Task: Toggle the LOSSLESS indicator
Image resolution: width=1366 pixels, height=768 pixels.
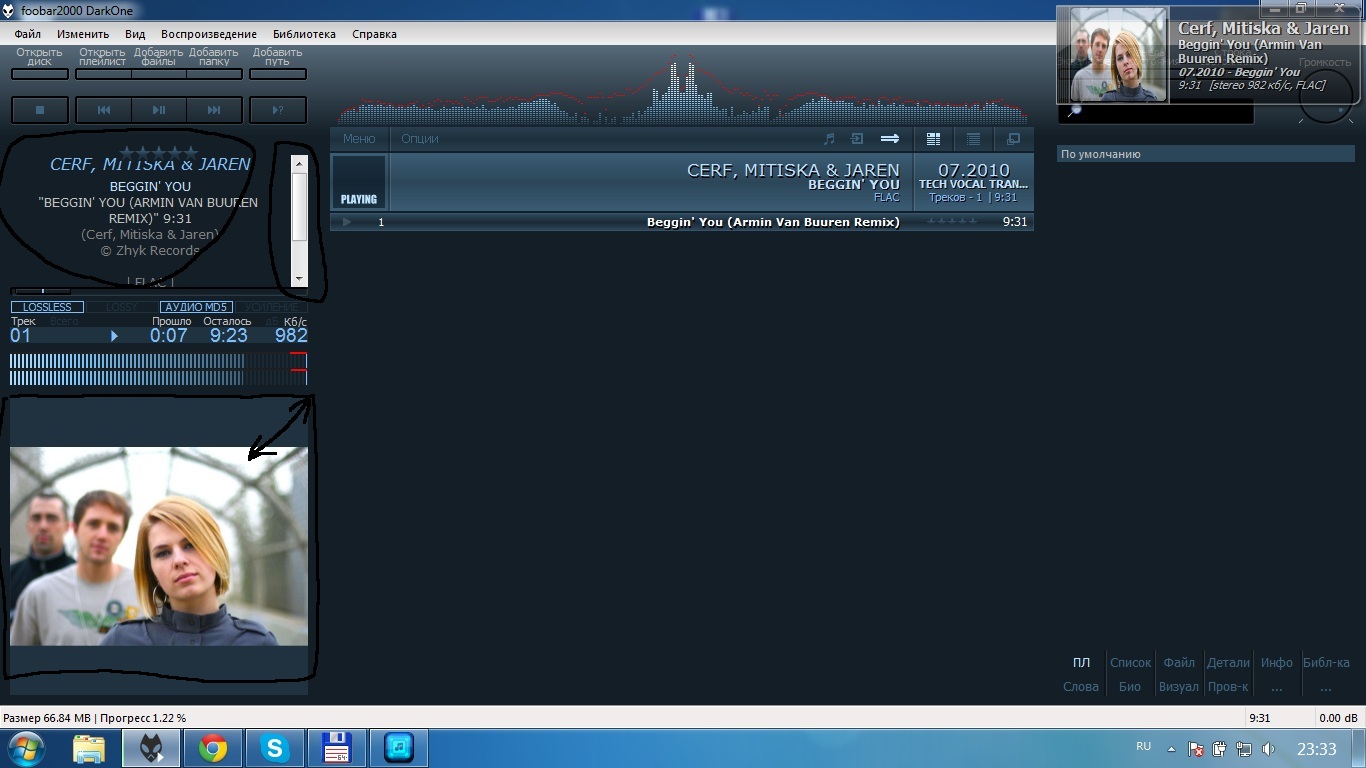Action: tap(47, 307)
